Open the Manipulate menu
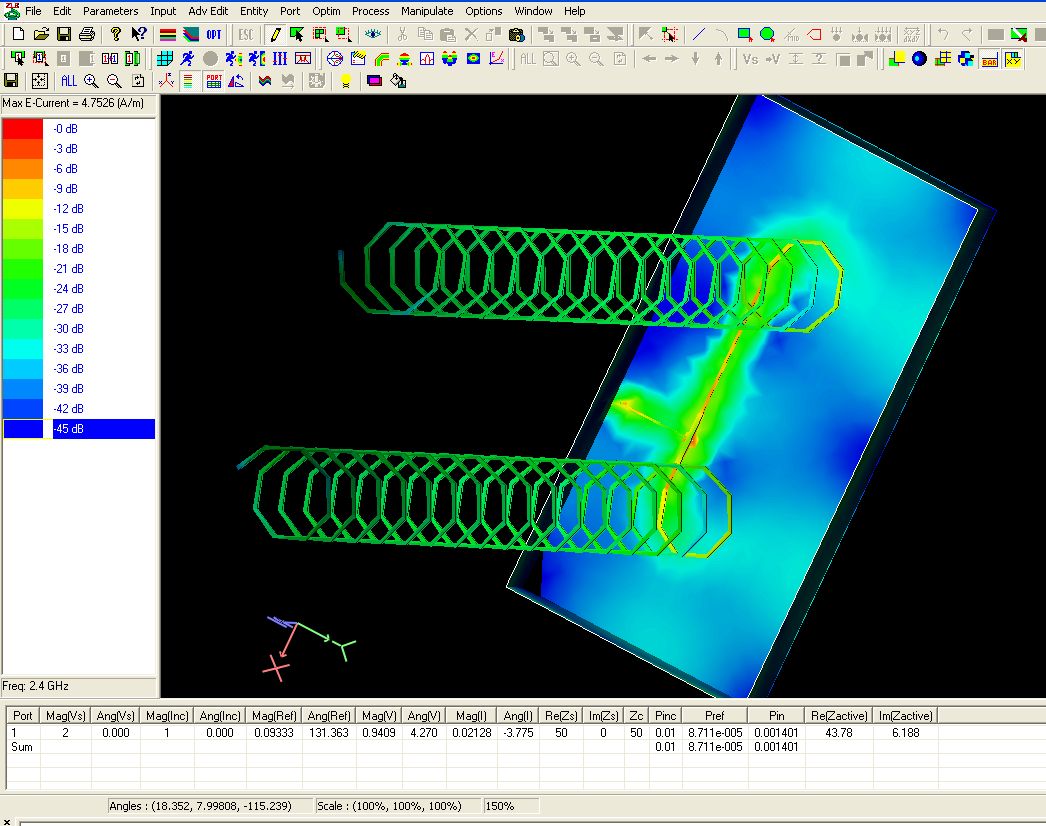This screenshot has height=826, width=1046. 427,11
